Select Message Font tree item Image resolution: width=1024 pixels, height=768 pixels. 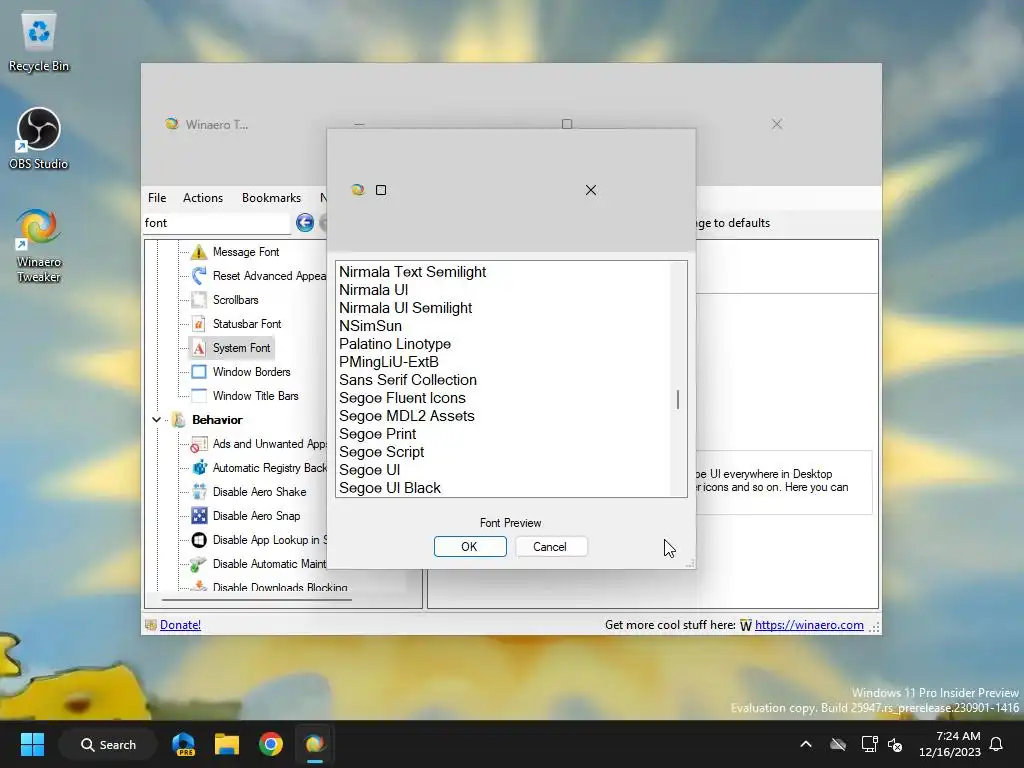point(246,252)
